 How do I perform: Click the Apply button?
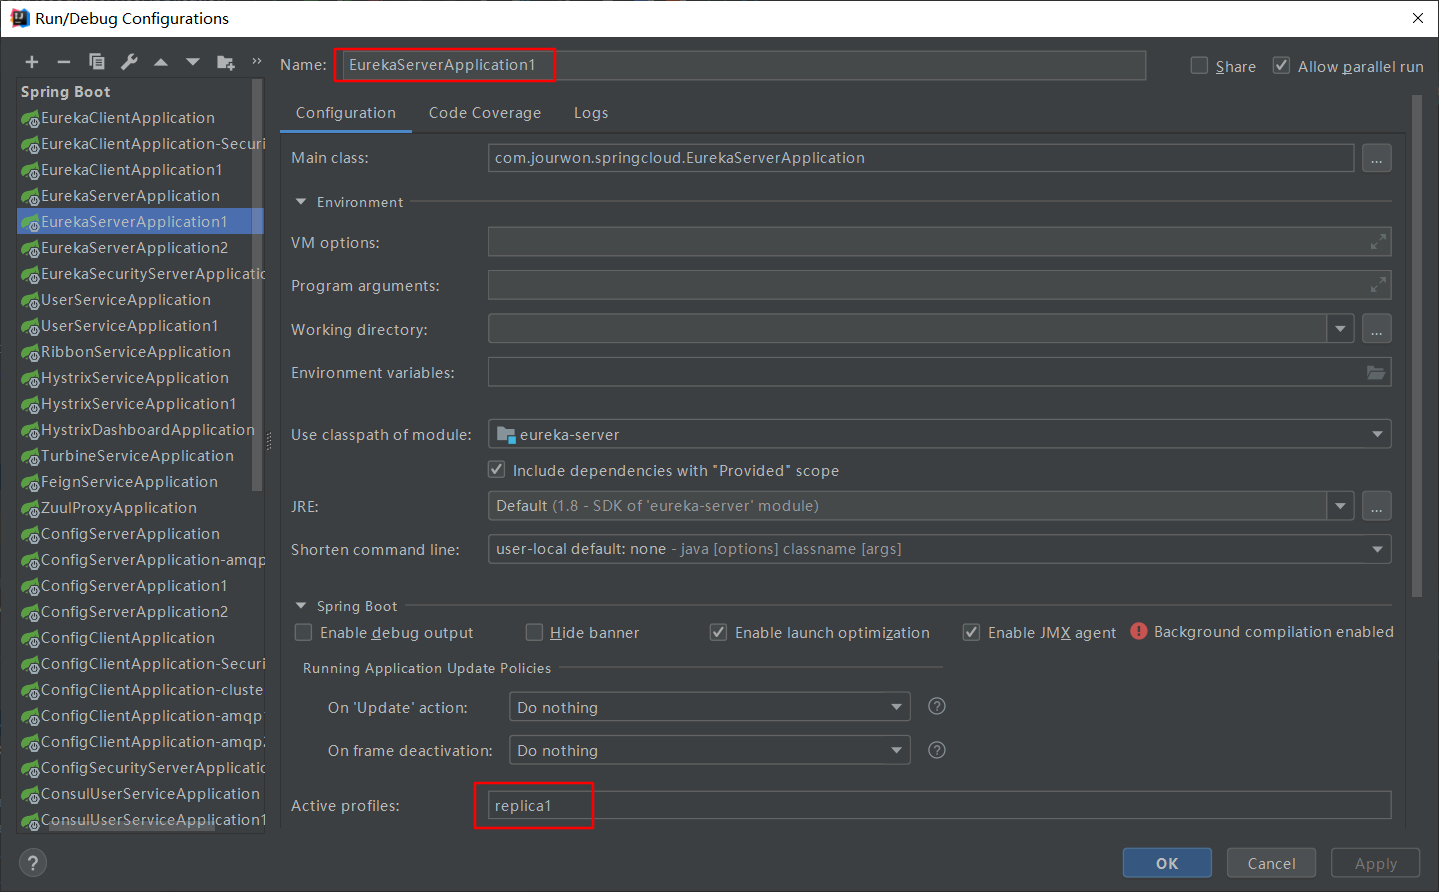point(1376,863)
